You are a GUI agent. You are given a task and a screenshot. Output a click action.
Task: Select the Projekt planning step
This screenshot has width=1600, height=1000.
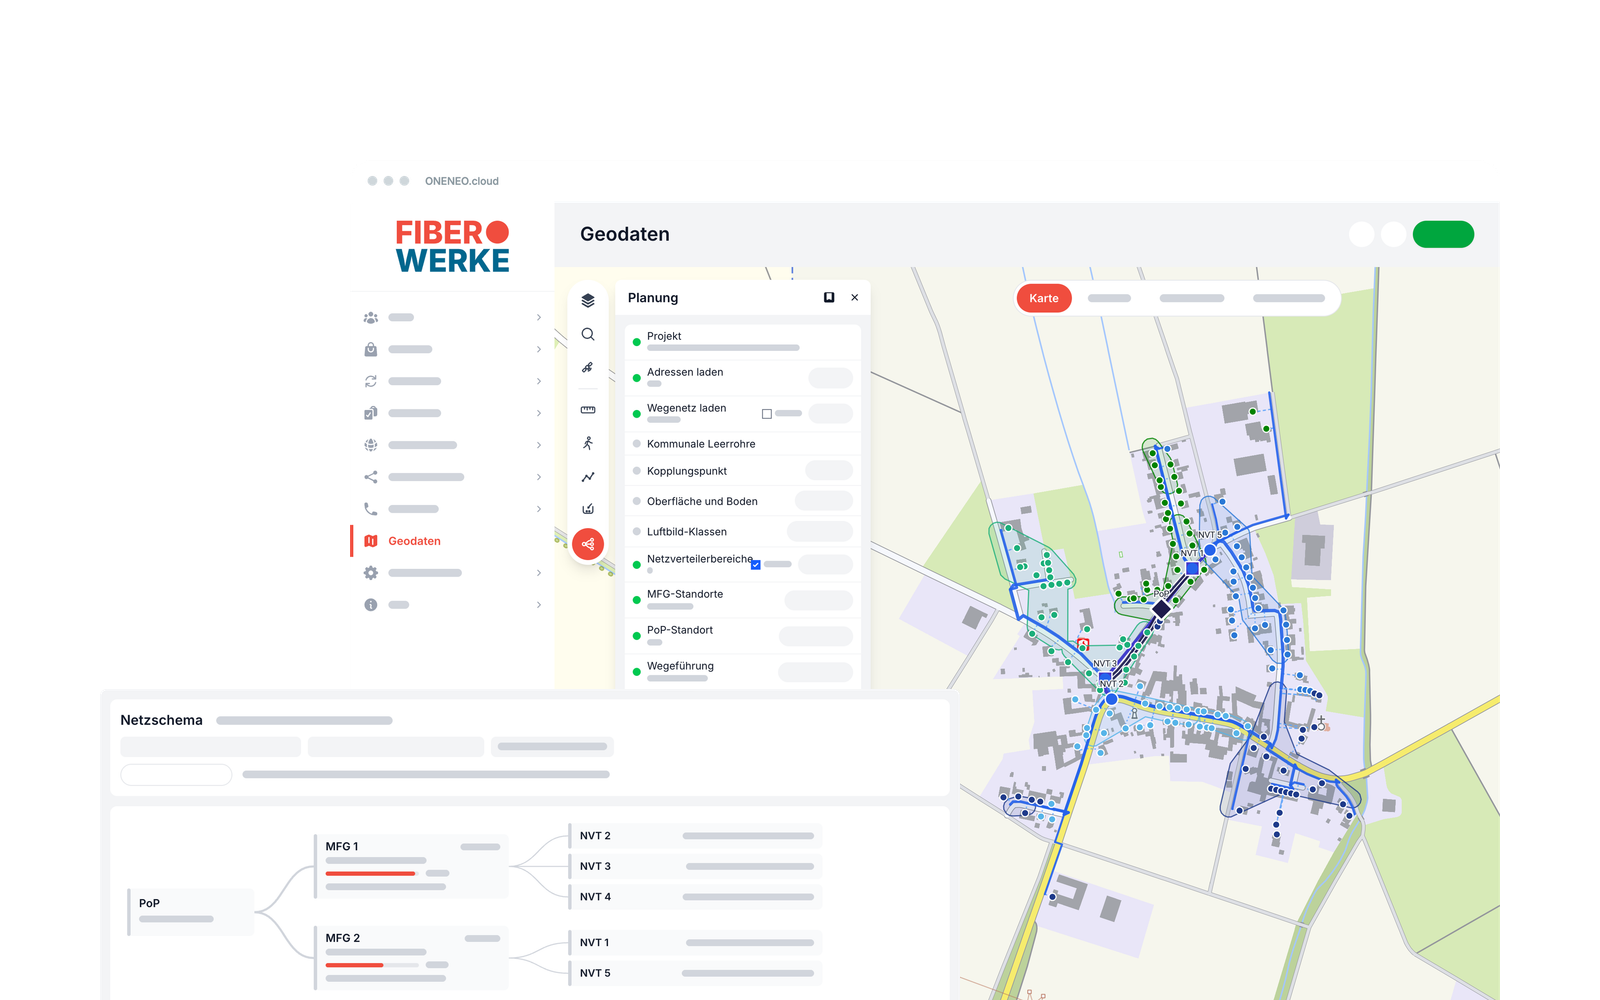[743, 342]
